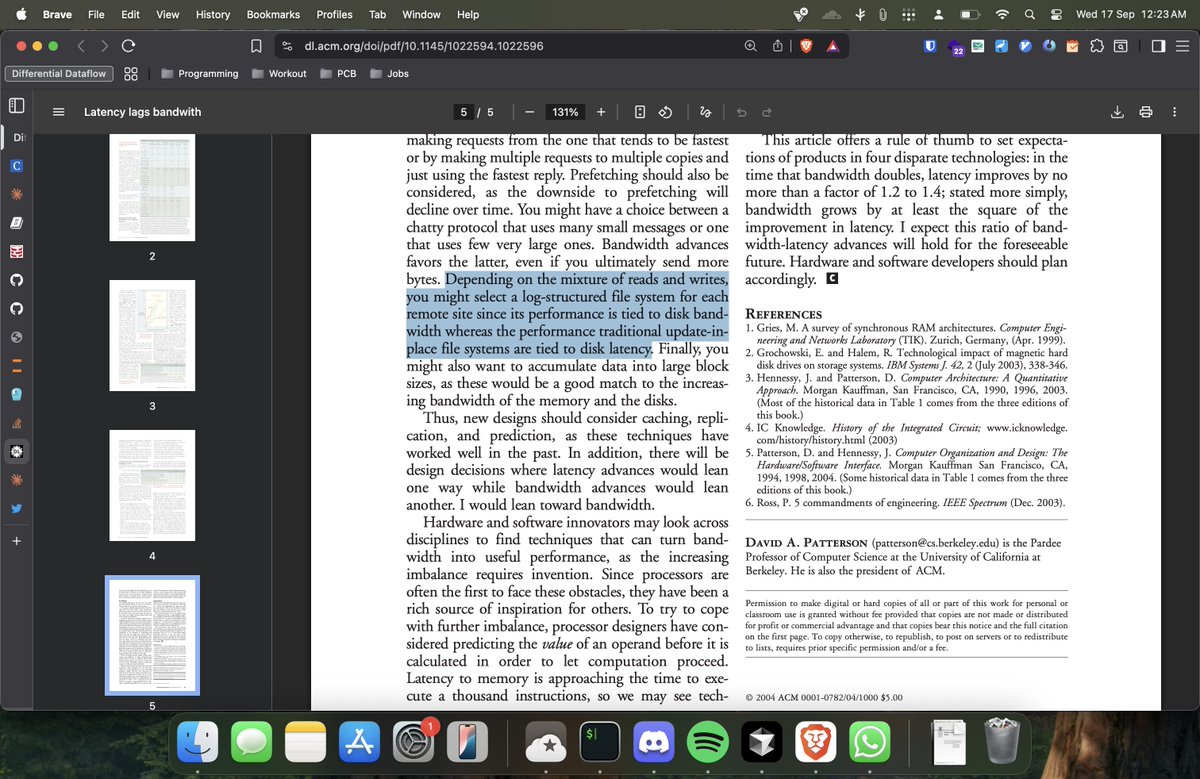
Task: Select page 4 thumbnail
Action: (x=152, y=485)
